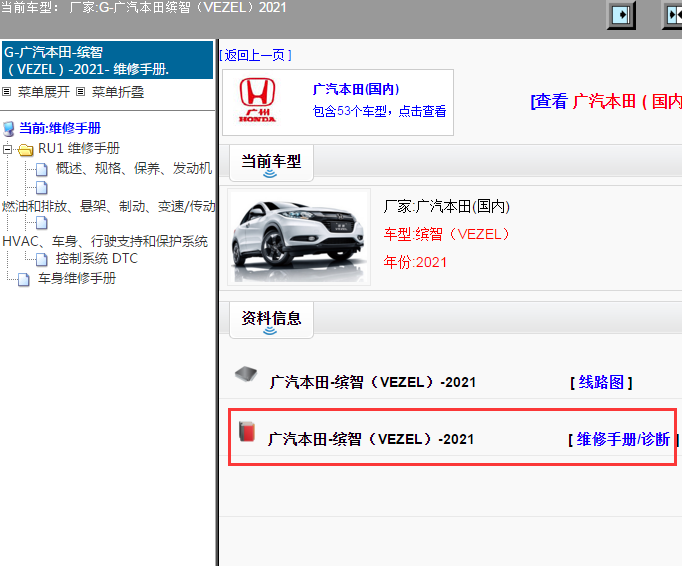Select RU1 维修手册 folder label
Viewport: 682px width, 566px height.
point(79,148)
